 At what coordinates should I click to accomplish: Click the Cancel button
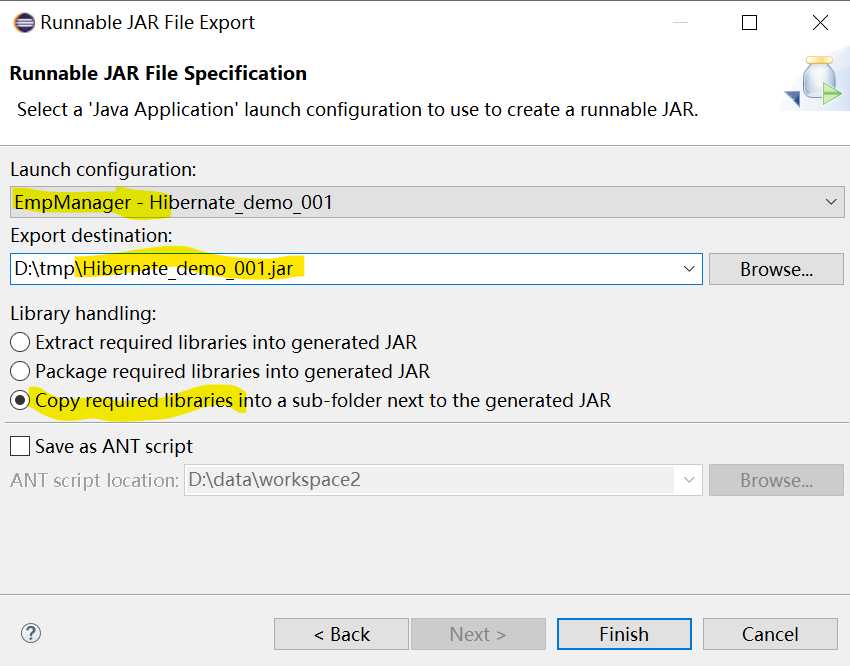pos(770,634)
